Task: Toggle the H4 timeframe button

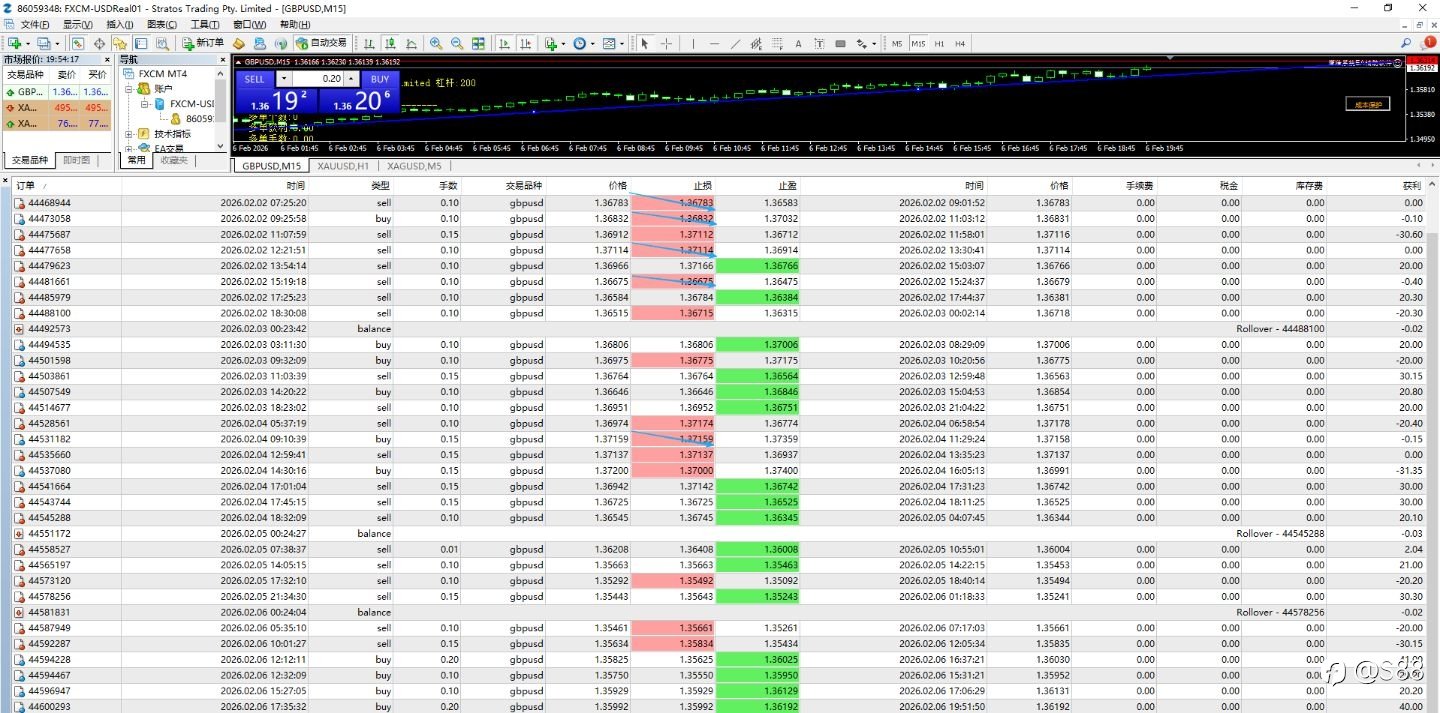Action: pyautogui.click(x=960, y=44)
